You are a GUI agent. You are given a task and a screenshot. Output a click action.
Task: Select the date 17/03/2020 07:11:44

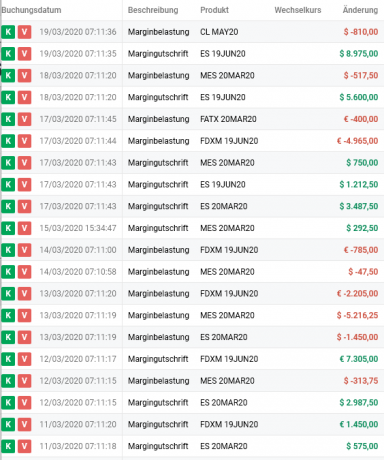[x=78, y=141]
